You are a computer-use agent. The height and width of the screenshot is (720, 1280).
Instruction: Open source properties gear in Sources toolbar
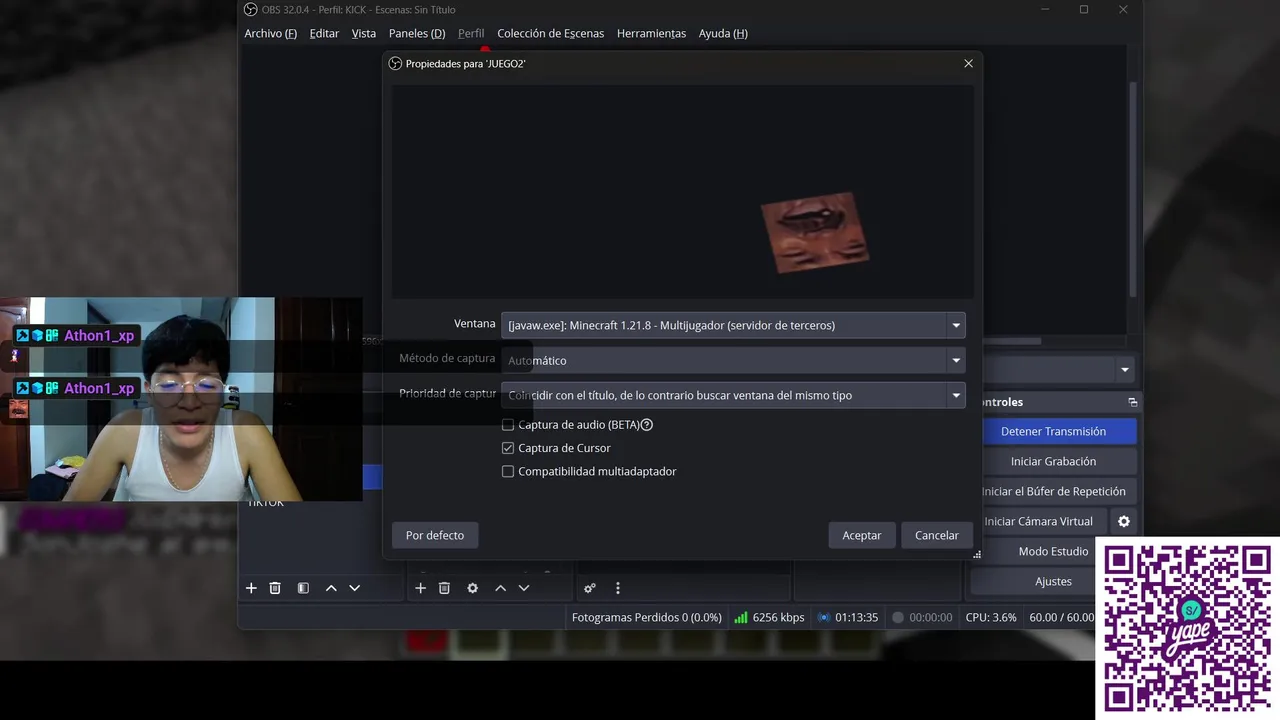(473, 588)
